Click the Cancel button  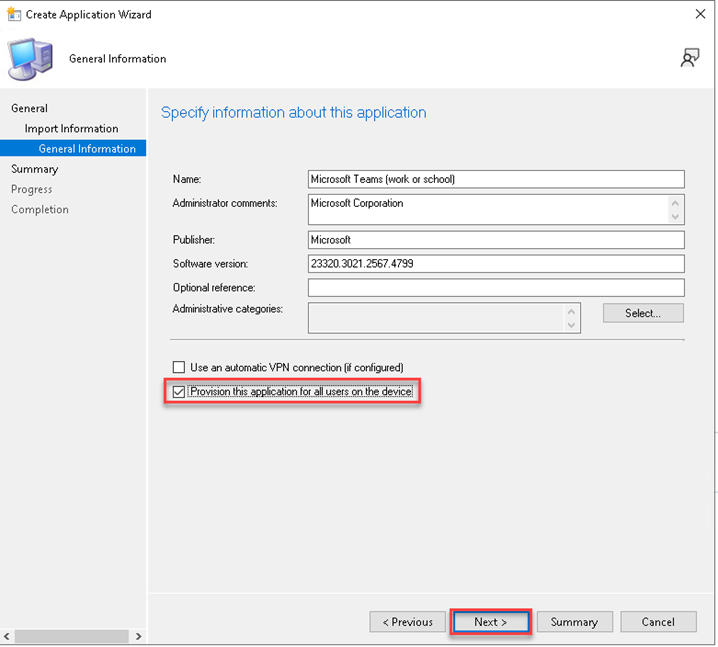pos(657,622)
